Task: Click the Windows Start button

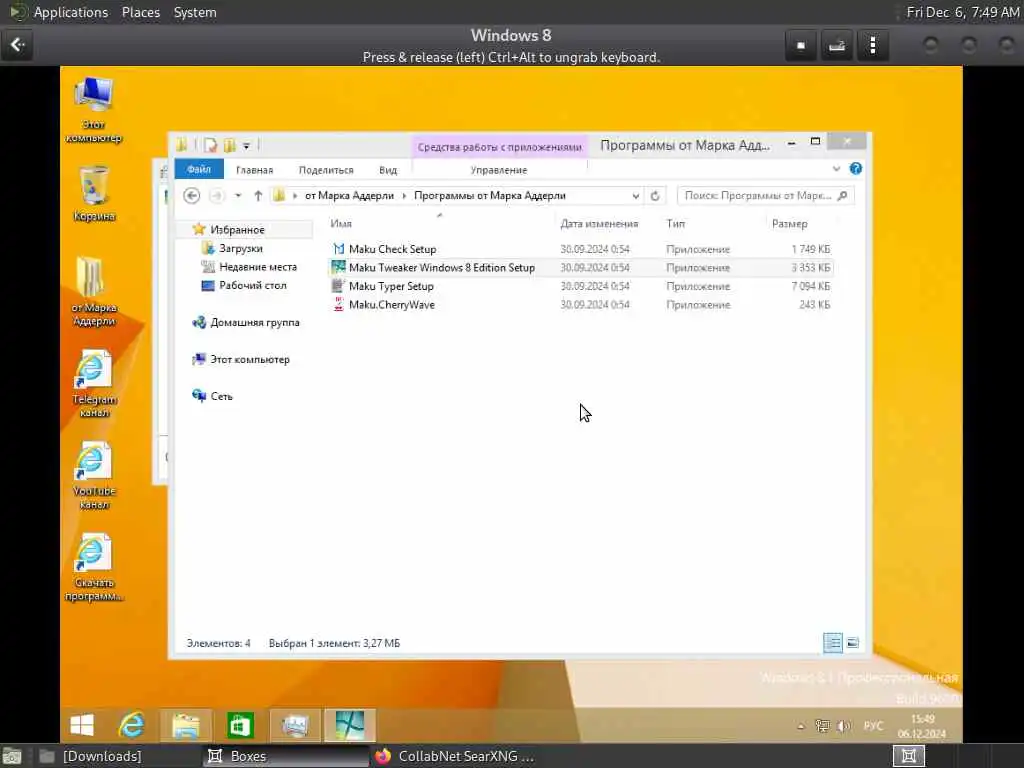Action: click(82, 725)
